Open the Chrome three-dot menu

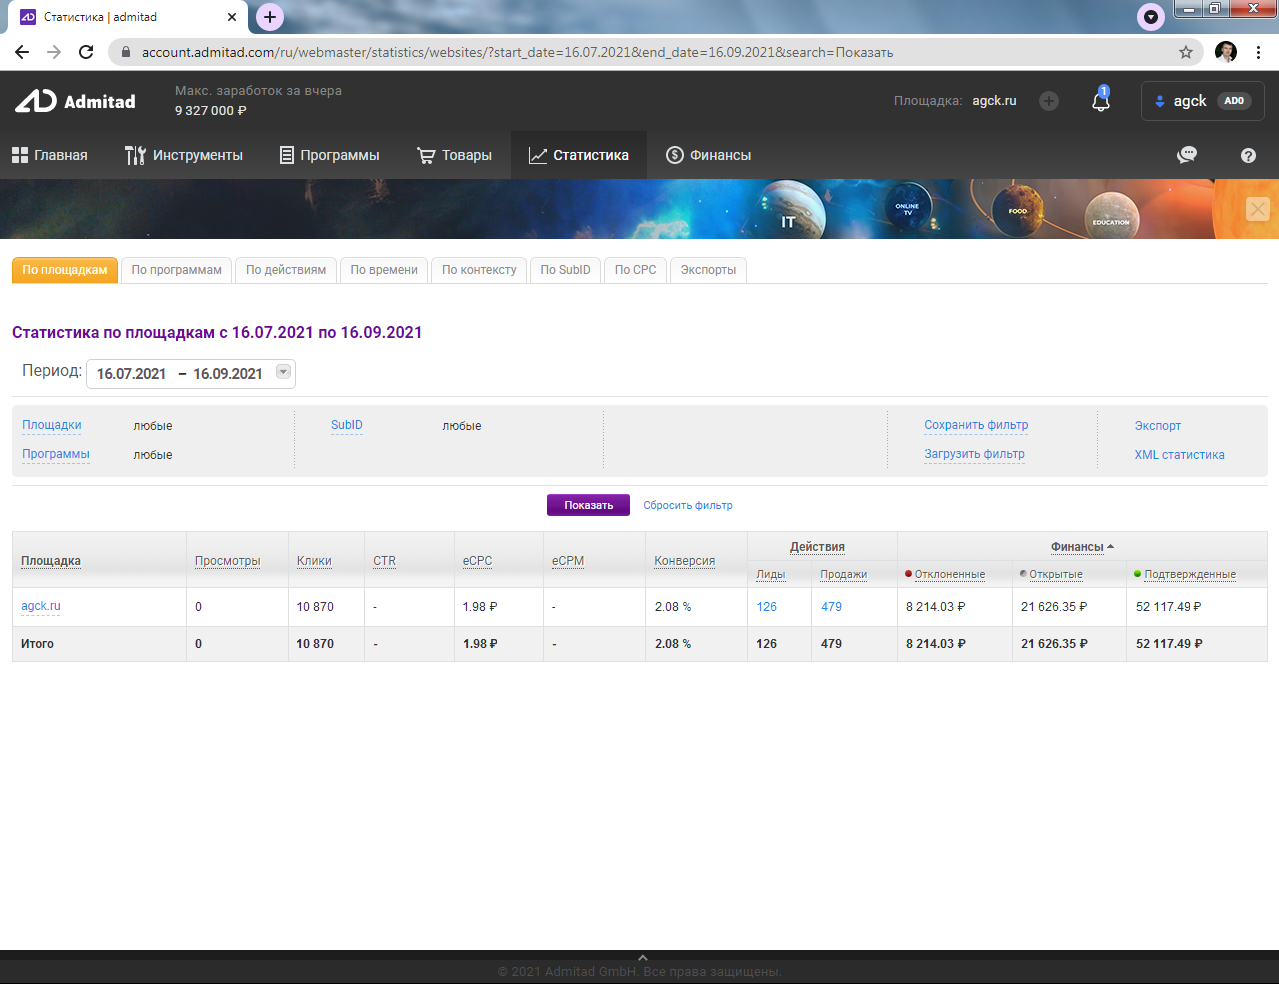click(1258, 52)
